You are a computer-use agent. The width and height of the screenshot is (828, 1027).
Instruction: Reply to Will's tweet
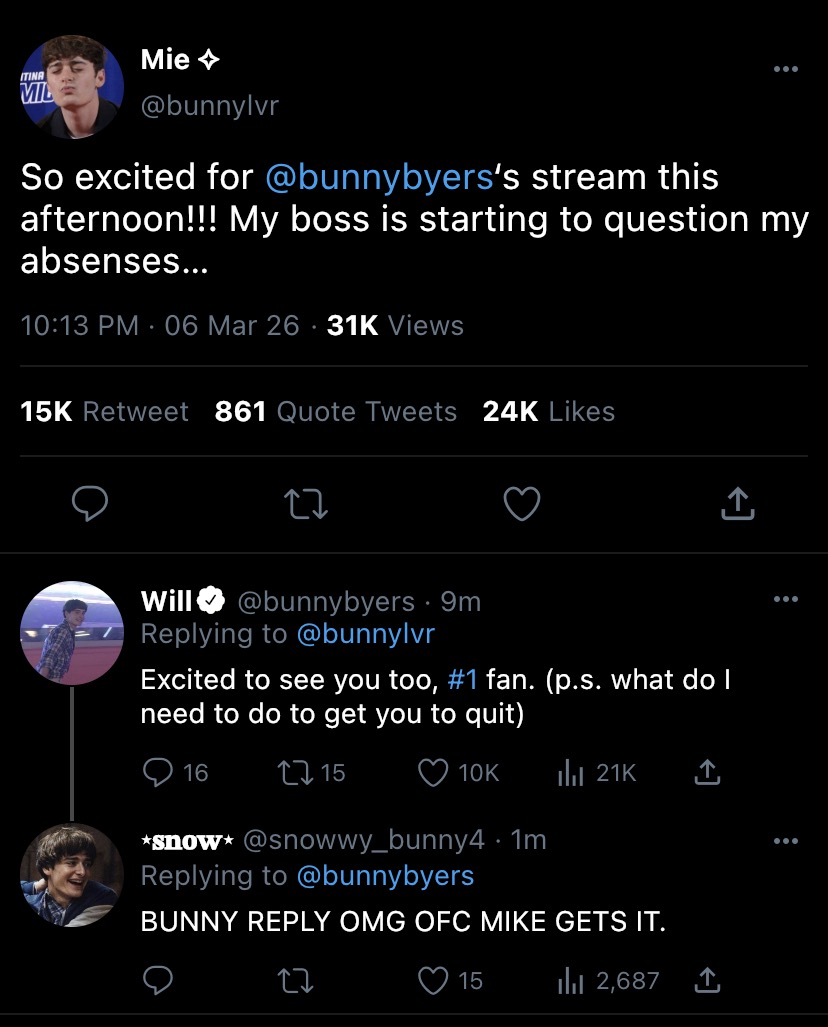158,772
